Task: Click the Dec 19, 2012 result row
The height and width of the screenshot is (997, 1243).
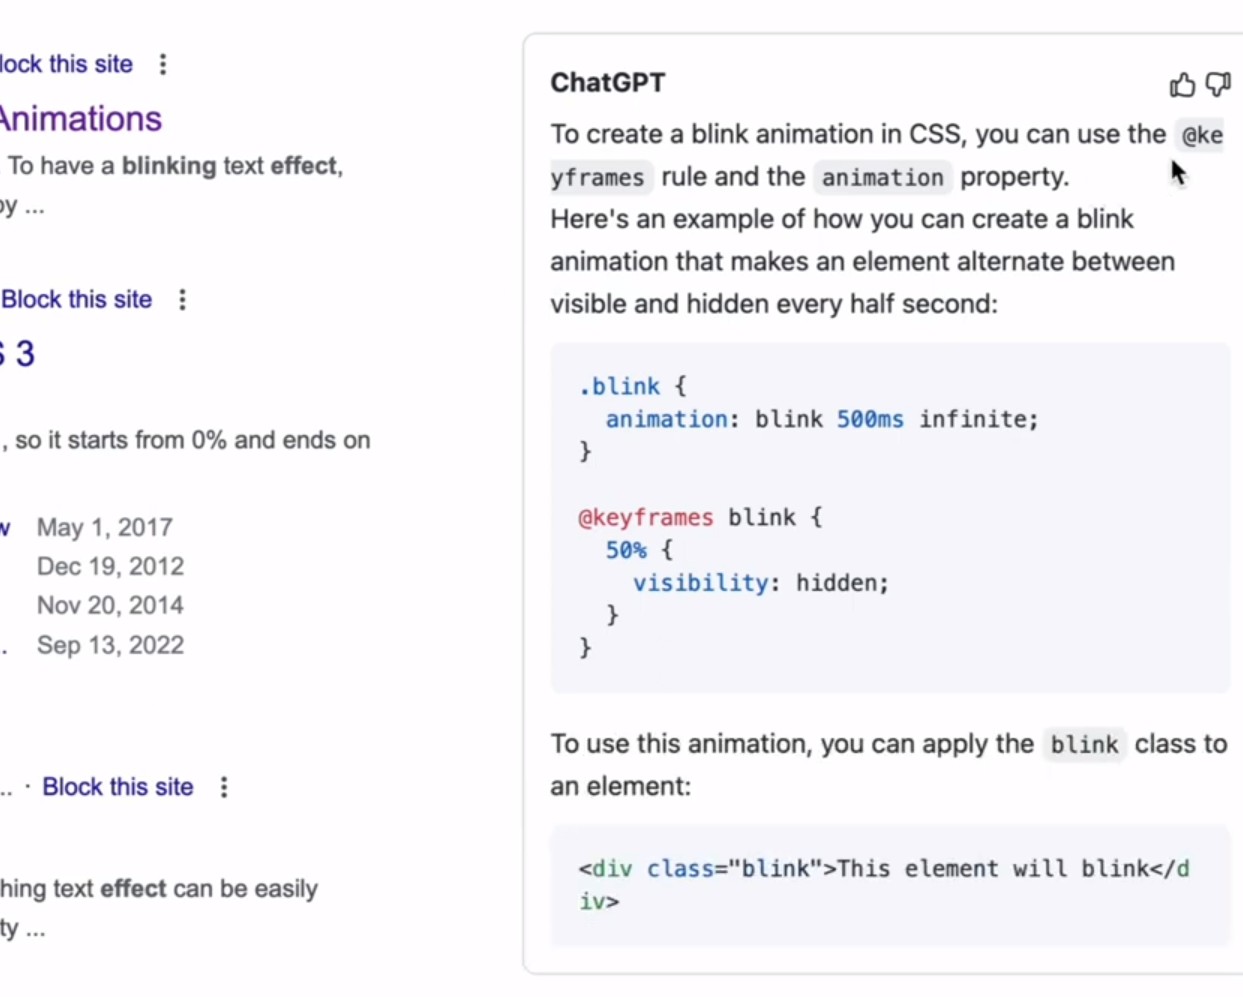Action: (x=110, y=566)
